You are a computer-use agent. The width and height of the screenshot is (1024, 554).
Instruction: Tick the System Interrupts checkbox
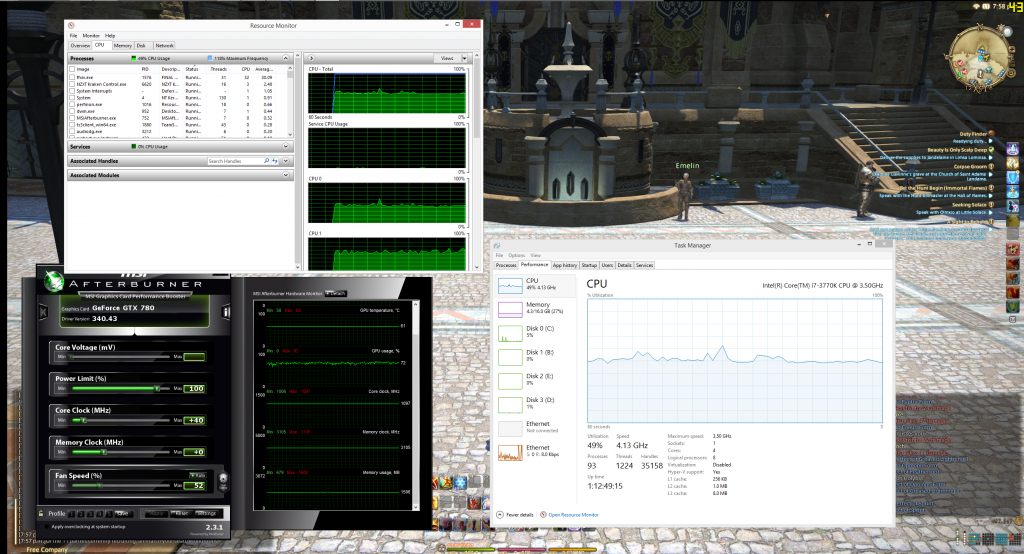click(x=72, y=91)
